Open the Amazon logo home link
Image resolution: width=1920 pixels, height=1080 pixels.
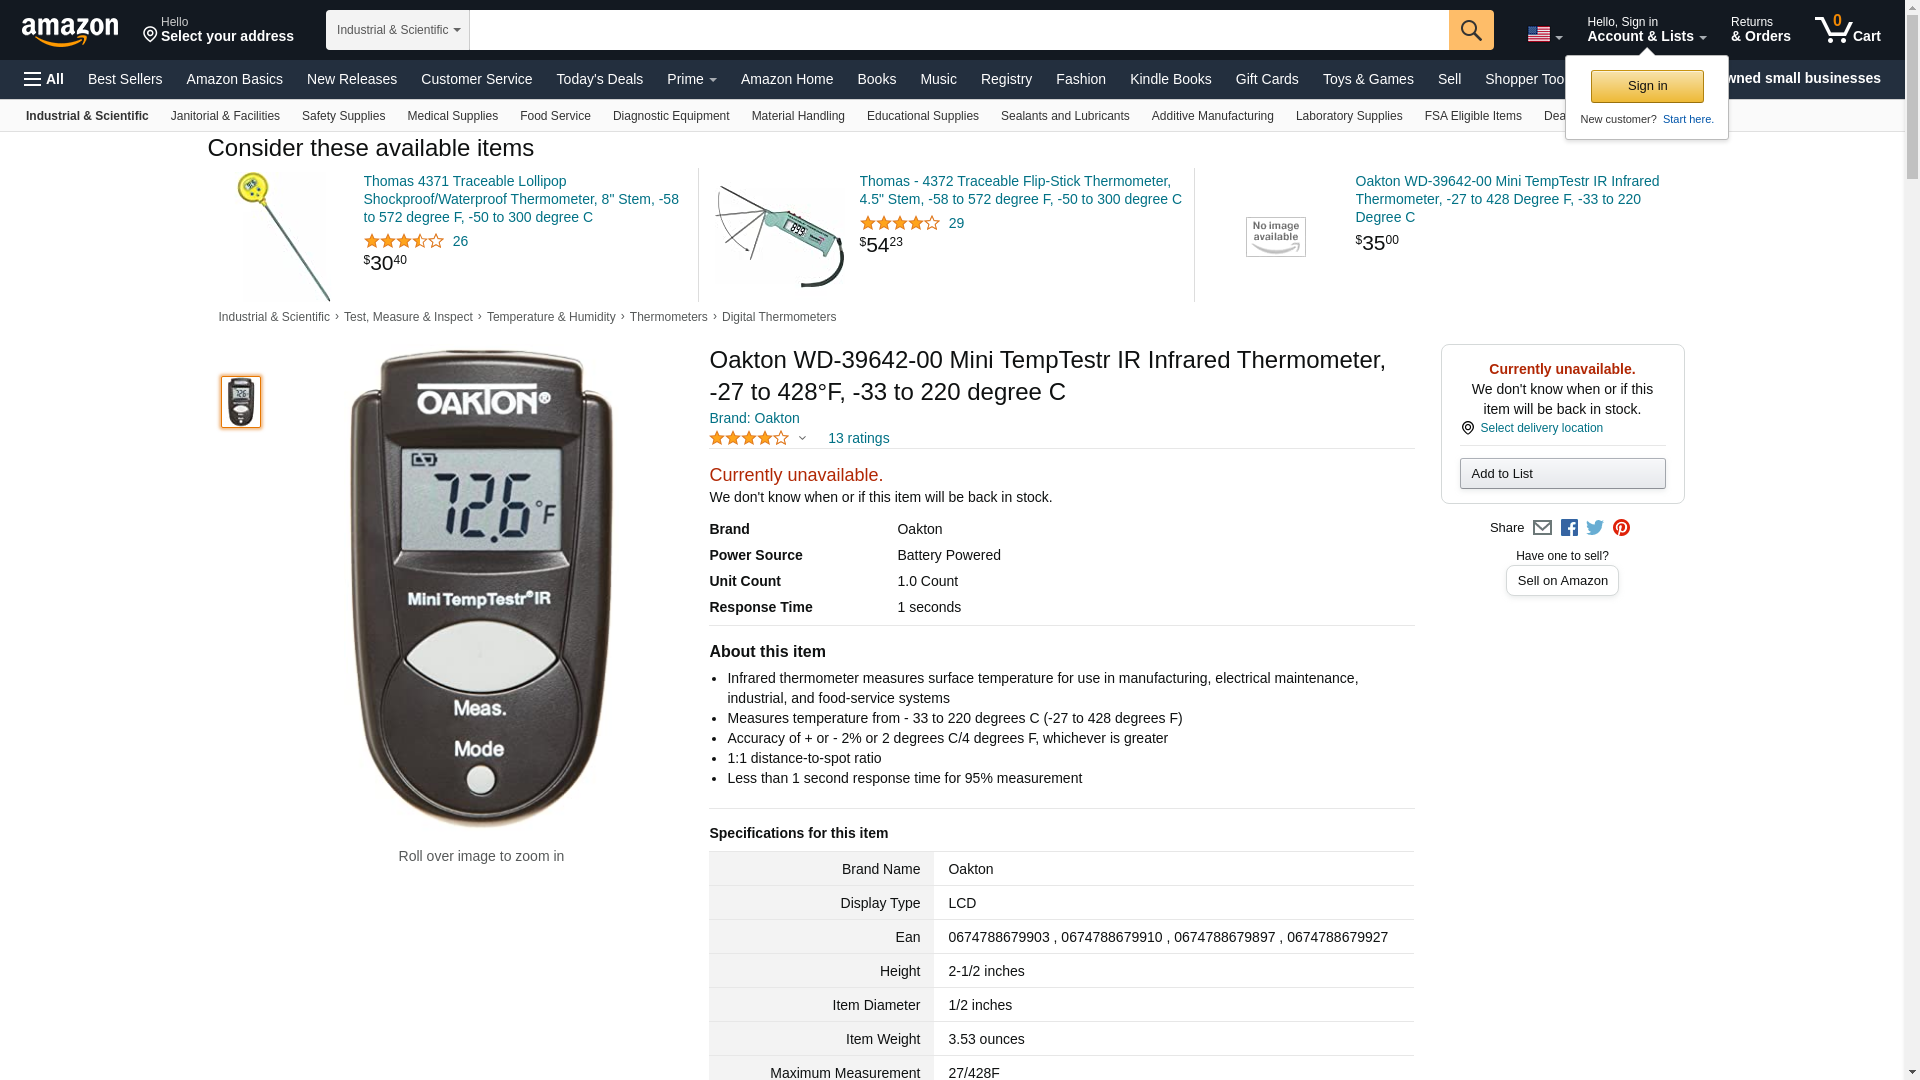[70, 31]
